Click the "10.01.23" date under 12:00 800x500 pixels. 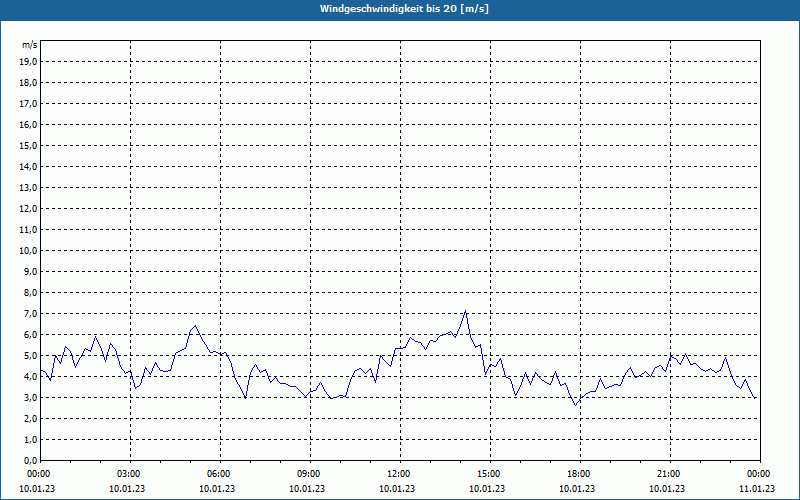[x=397, y=489]
